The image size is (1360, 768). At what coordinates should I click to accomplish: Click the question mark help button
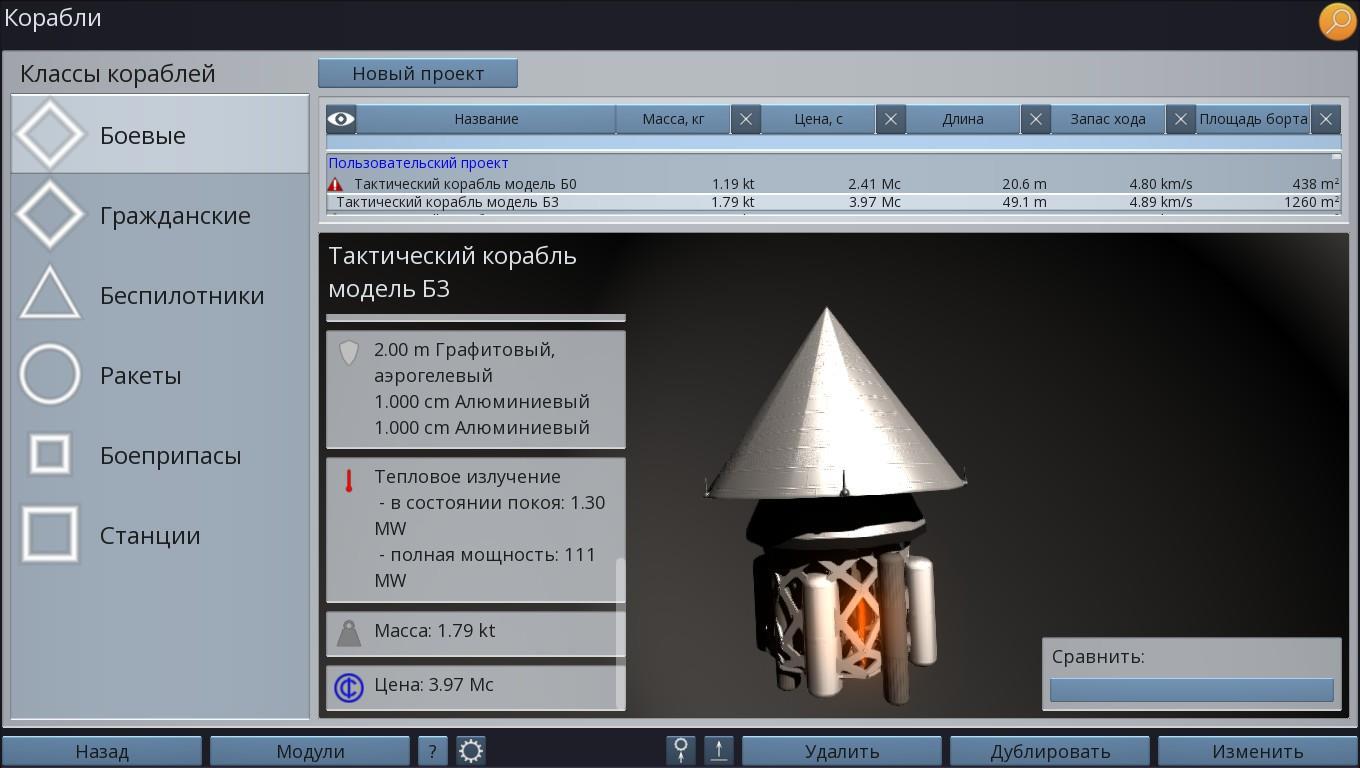click(x=432, y=751)
